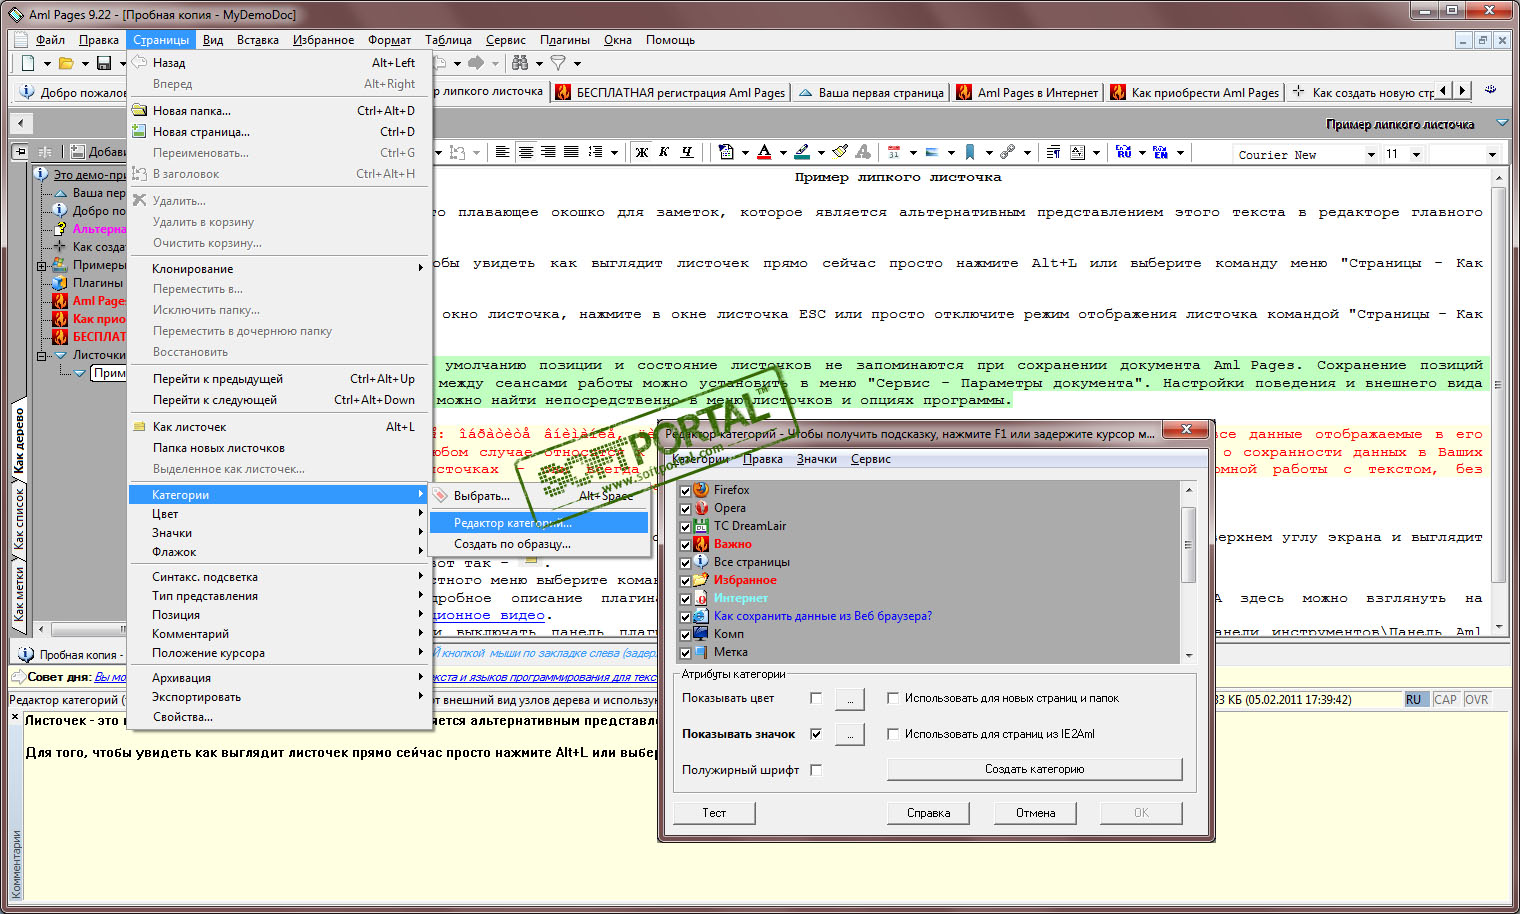Justify text in formatting toolbar
Screen dimensions: 1520x914
pyautogui.click(x=571, y=152)
